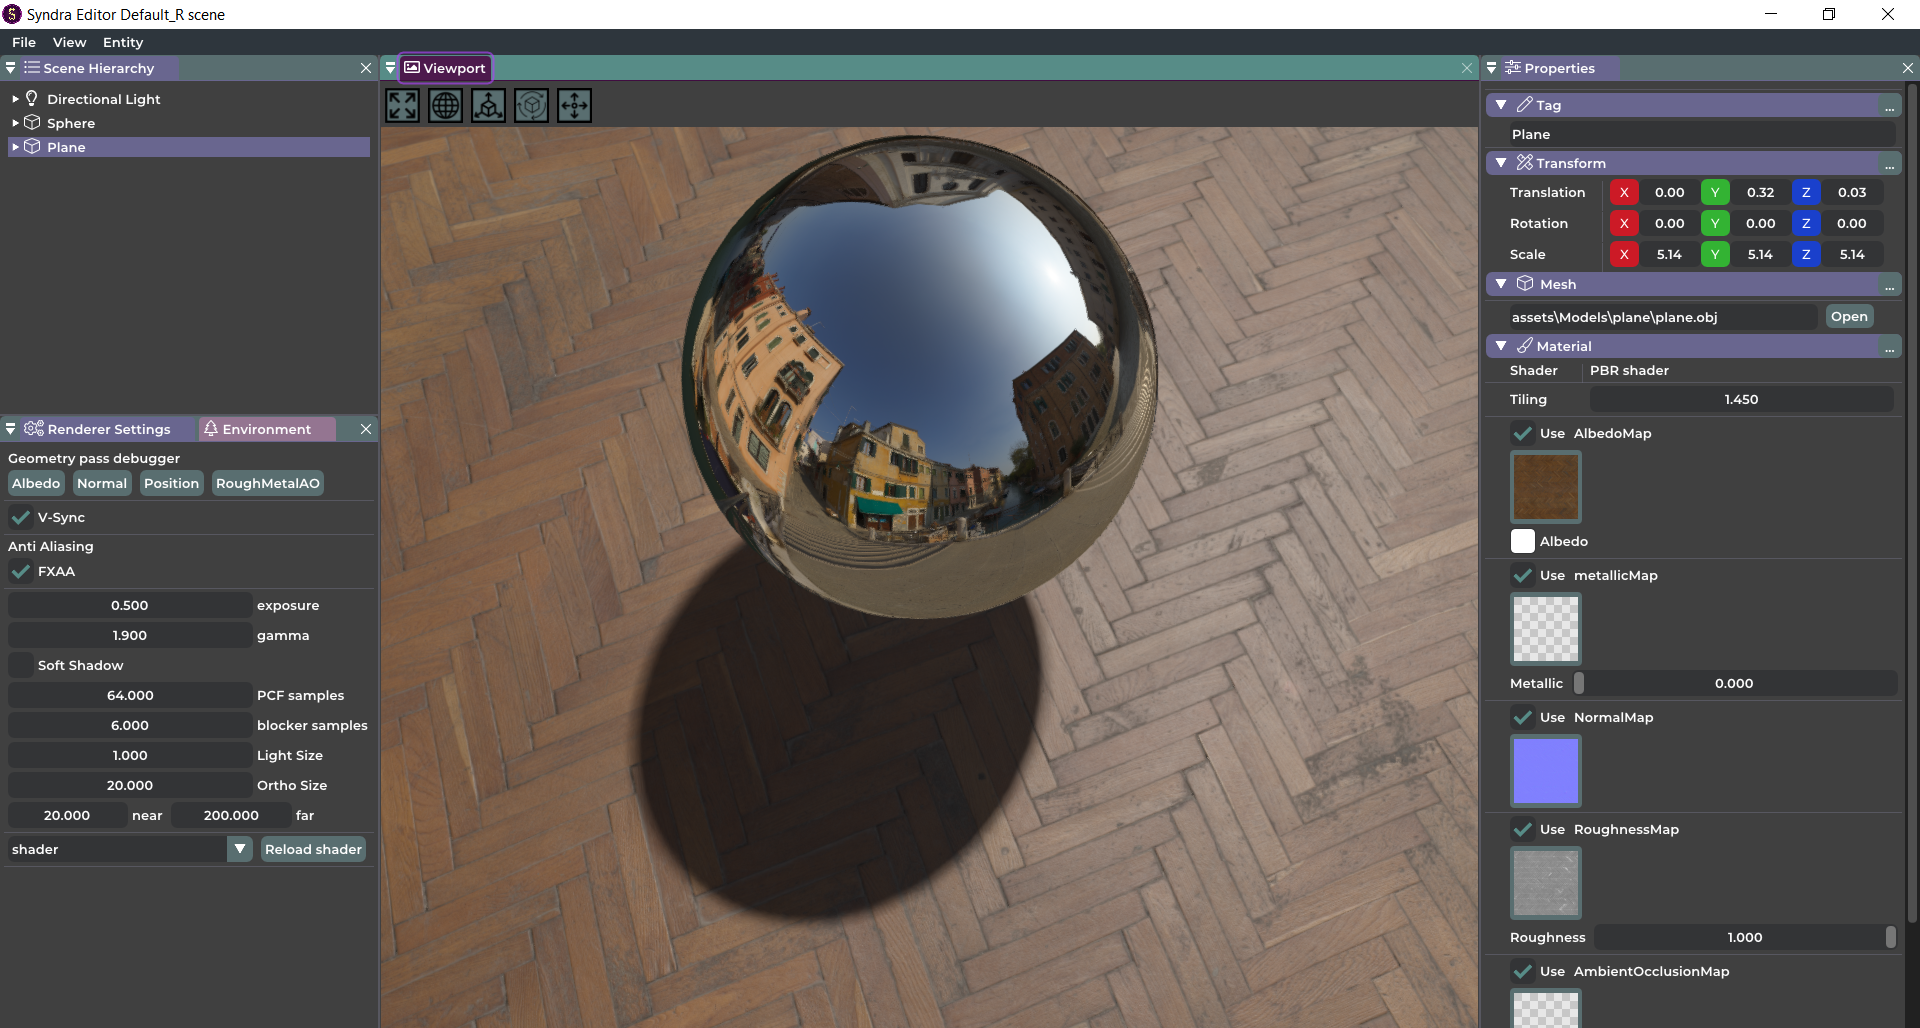Image resolution: width=1920 pixels, height=1028 pixels.
Task: Show the Normal debug pass
Action: (x=102, y=483)
